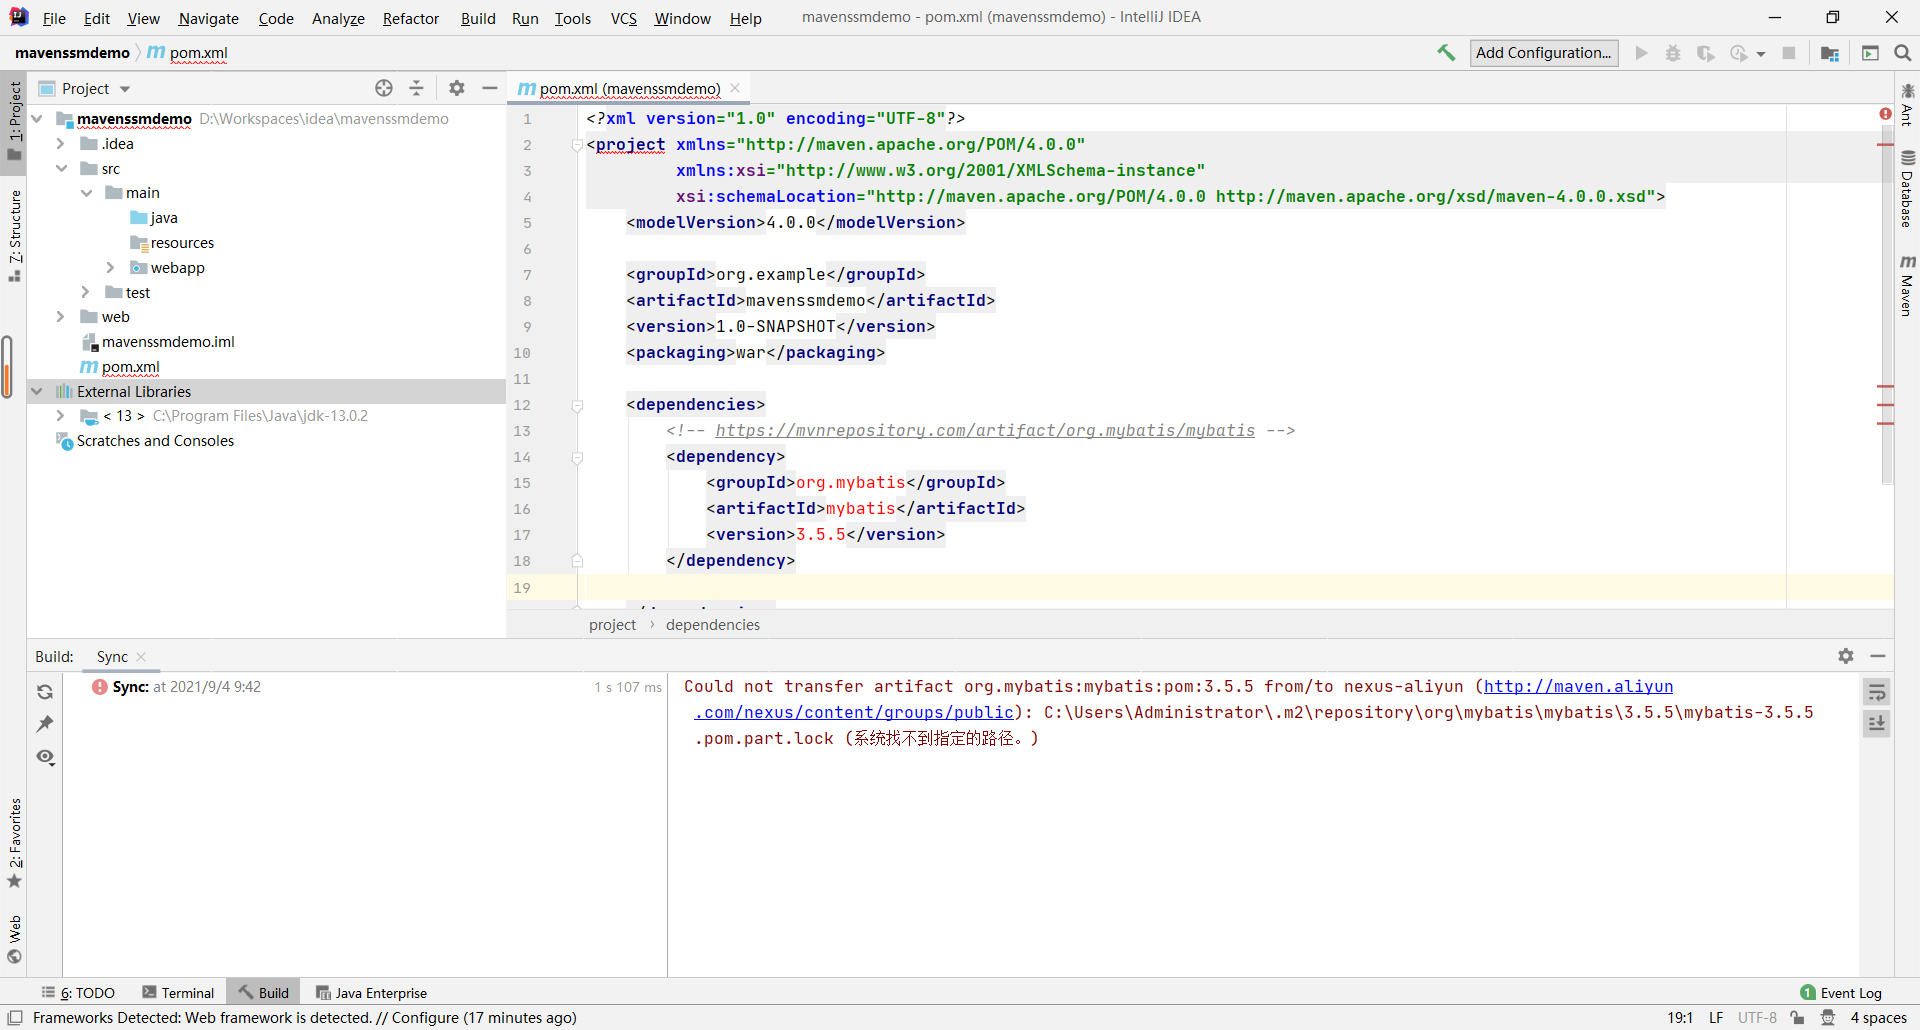
Task: Hide the Build tool window
Action: pos(1878,656)
